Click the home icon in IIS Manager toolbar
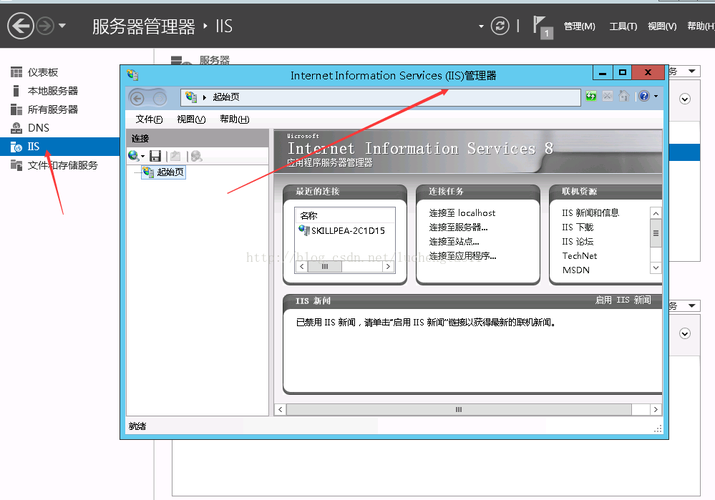715x500 pixels. [624, 96]
